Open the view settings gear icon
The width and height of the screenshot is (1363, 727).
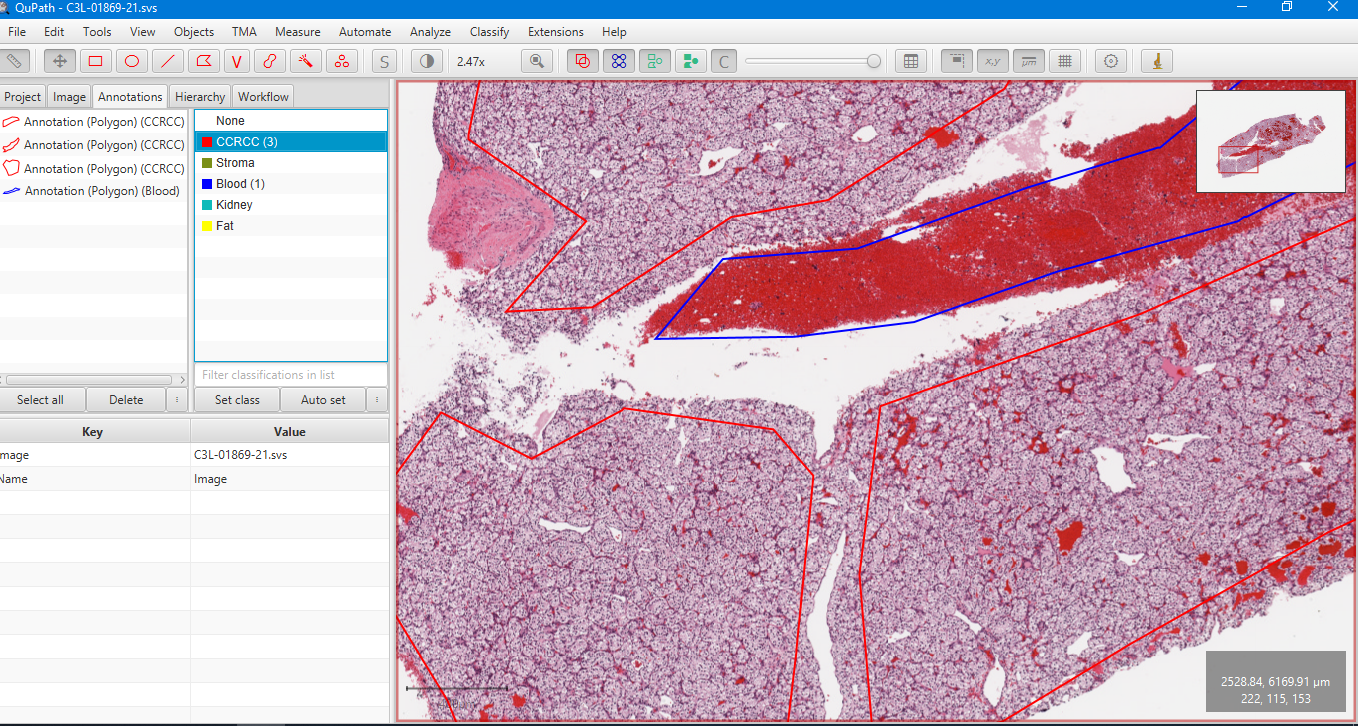(1110, 61)
